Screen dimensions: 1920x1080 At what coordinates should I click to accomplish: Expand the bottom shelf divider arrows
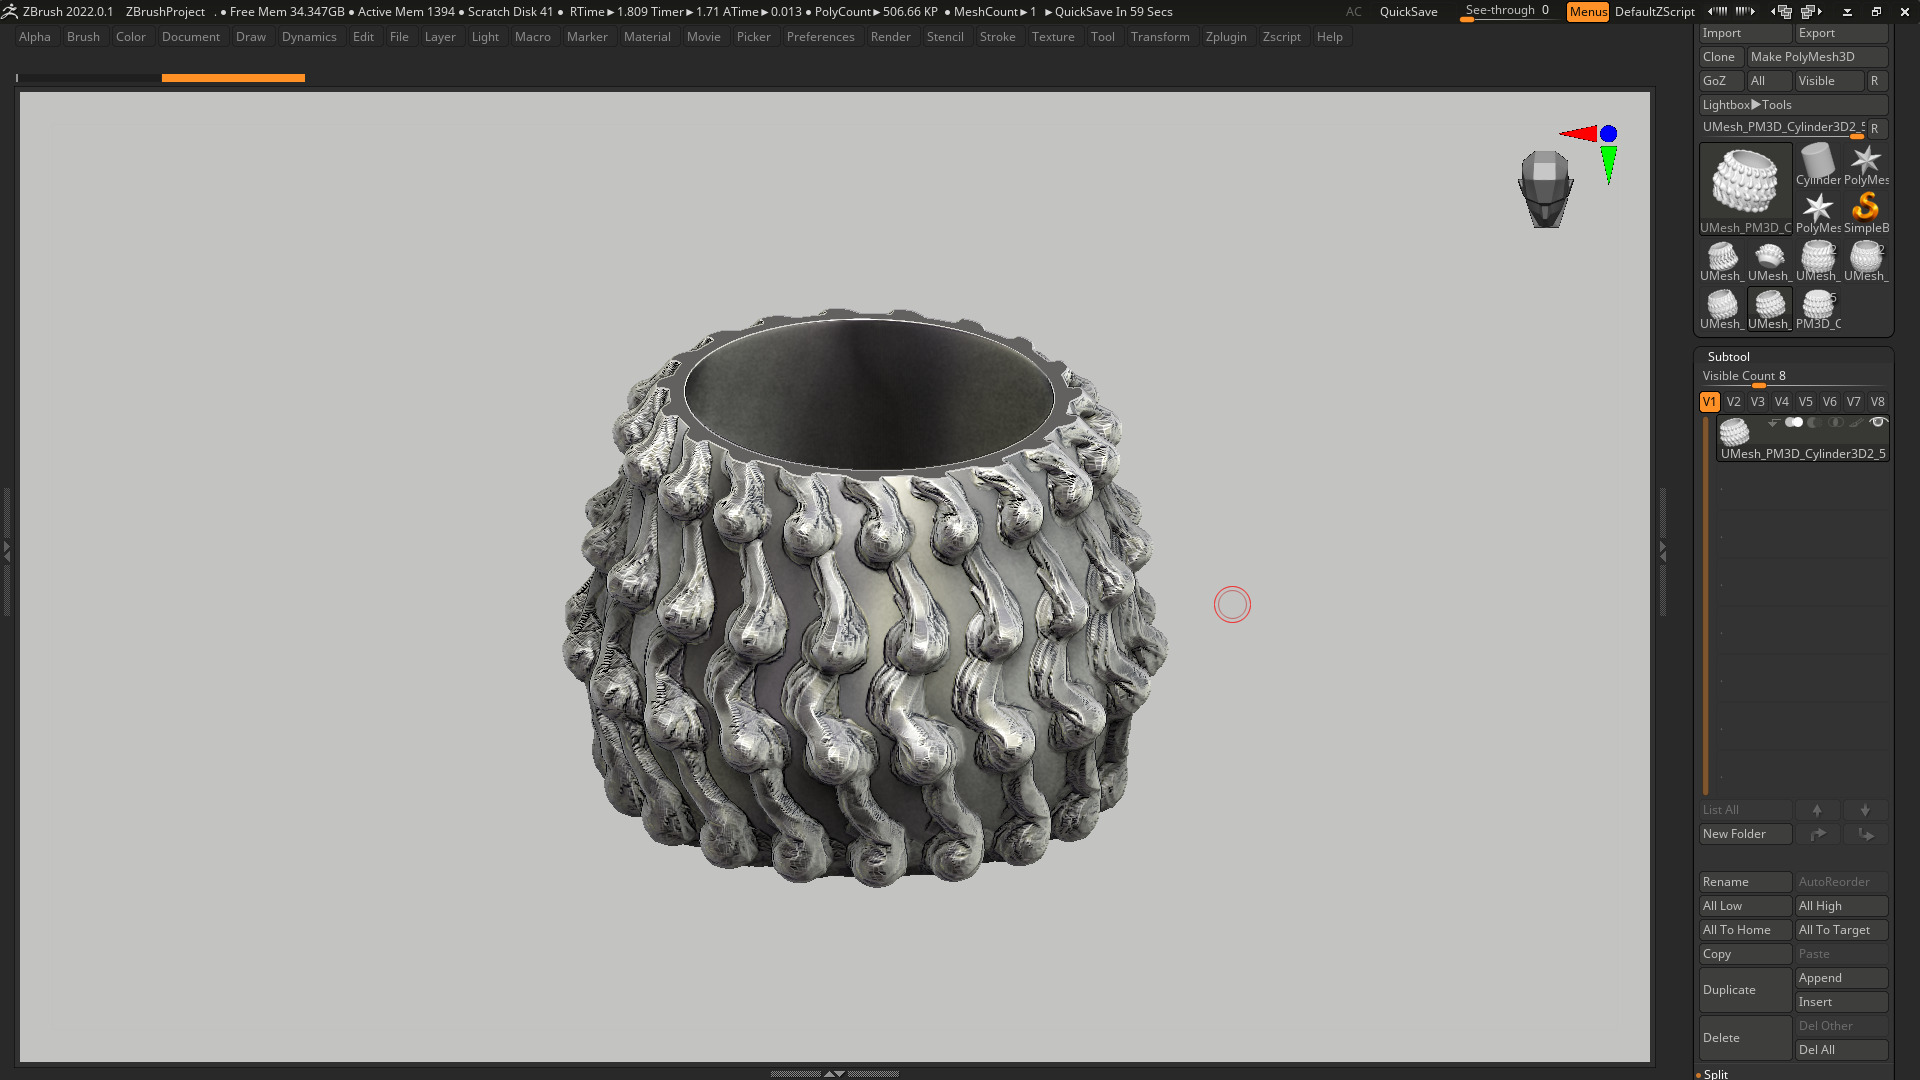pyautogui.click(x=834, y=1073)
